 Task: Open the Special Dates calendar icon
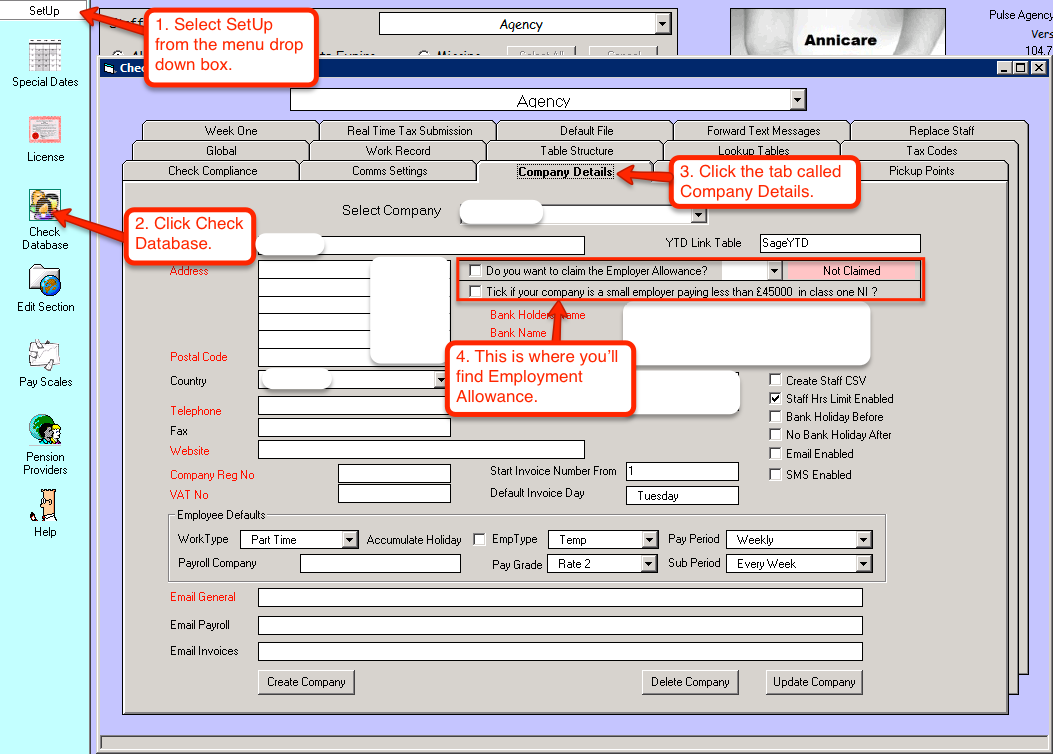pyautogui.click(x=45, y=56)
